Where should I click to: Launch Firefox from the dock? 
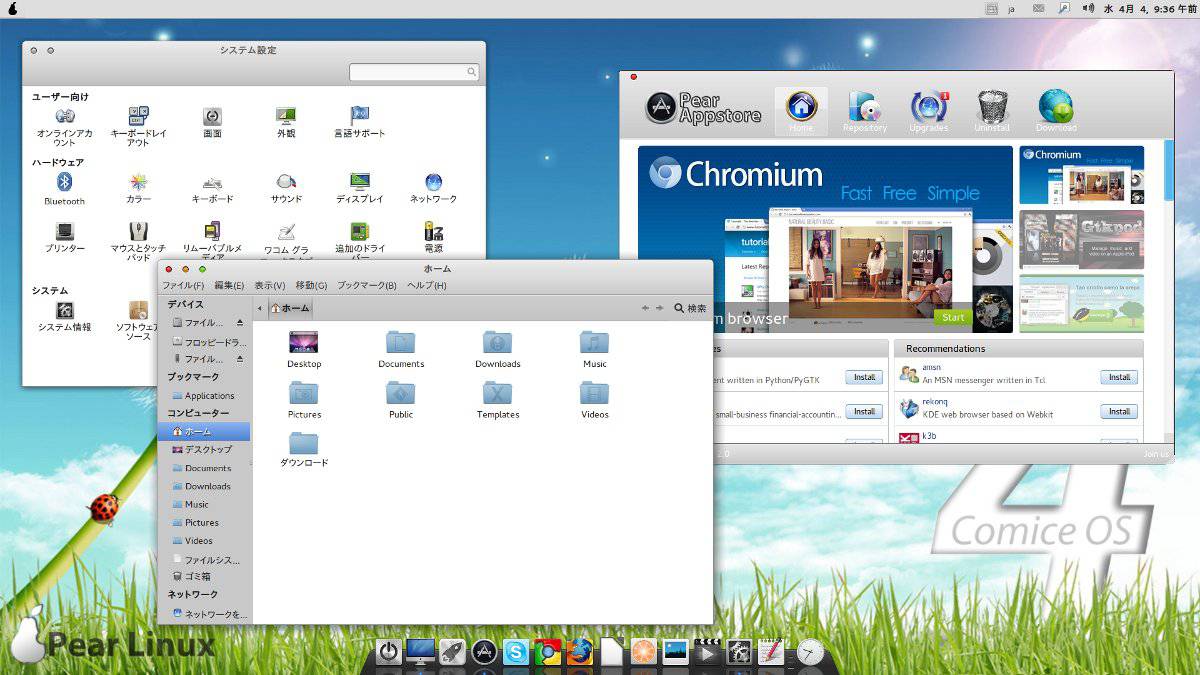579,652
